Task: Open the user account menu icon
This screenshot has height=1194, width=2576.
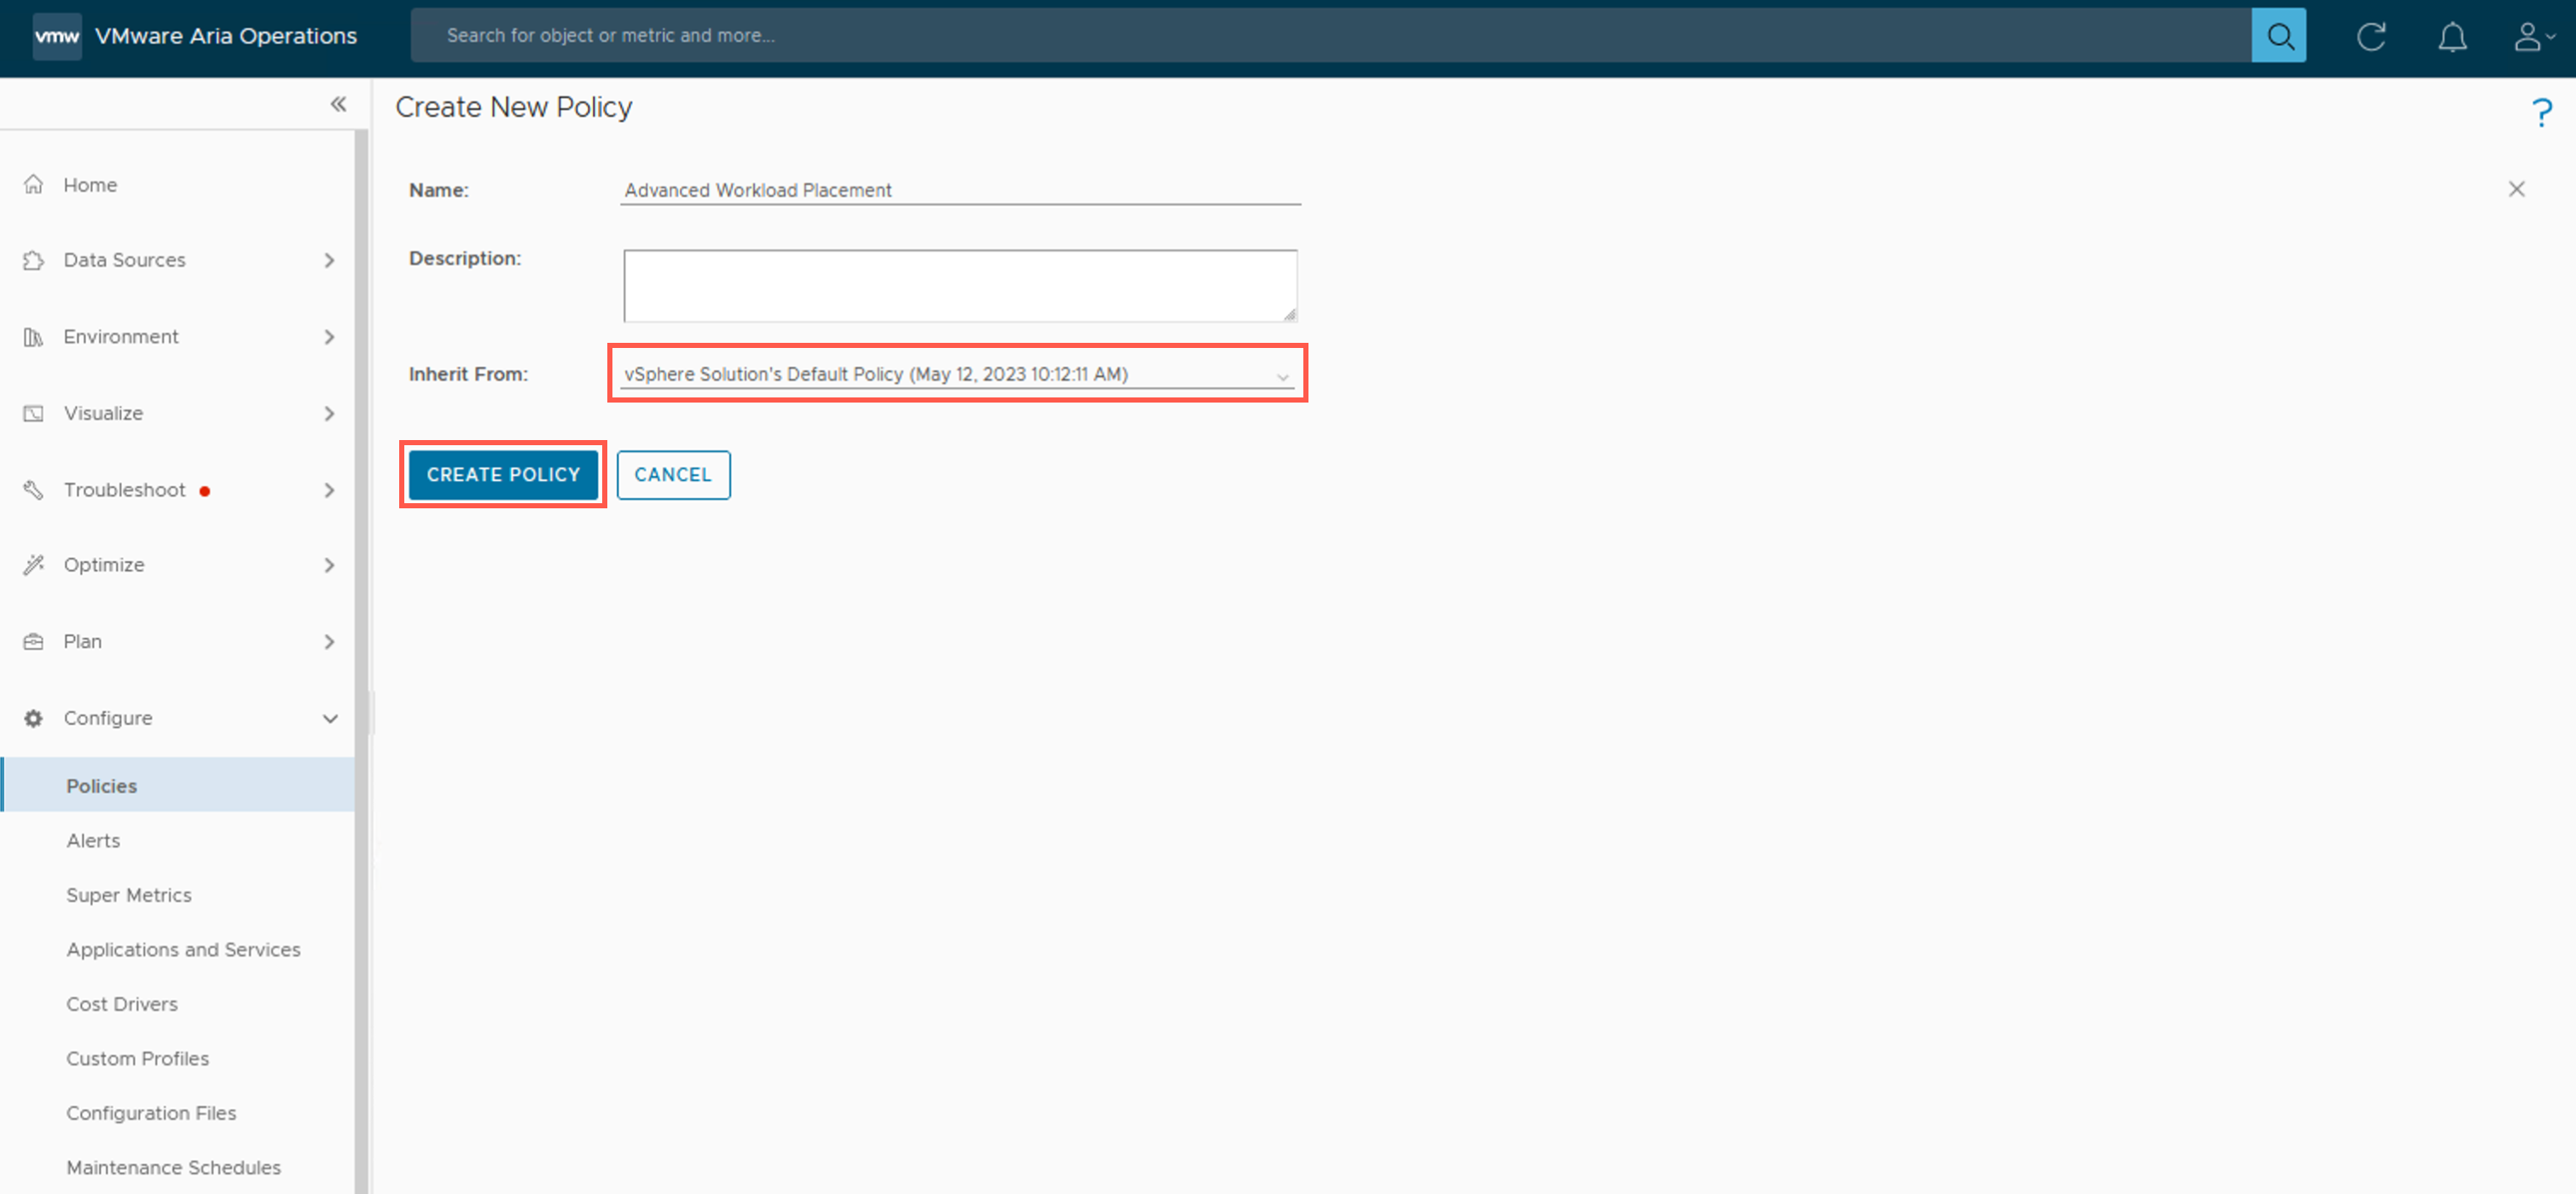Action: coord(2531,37)
